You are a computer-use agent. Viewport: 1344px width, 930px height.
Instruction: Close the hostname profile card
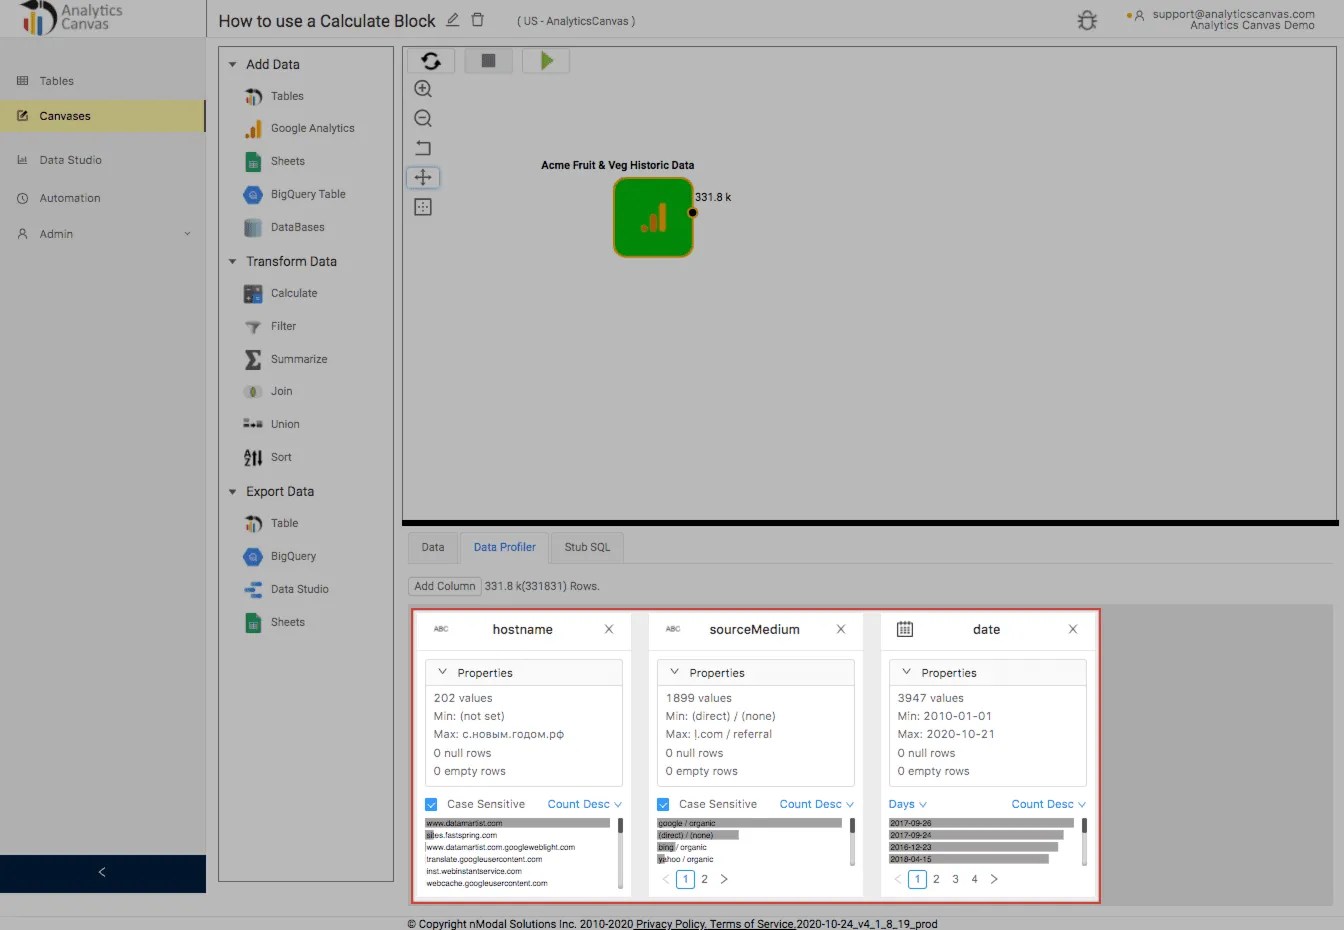(609, 629)
